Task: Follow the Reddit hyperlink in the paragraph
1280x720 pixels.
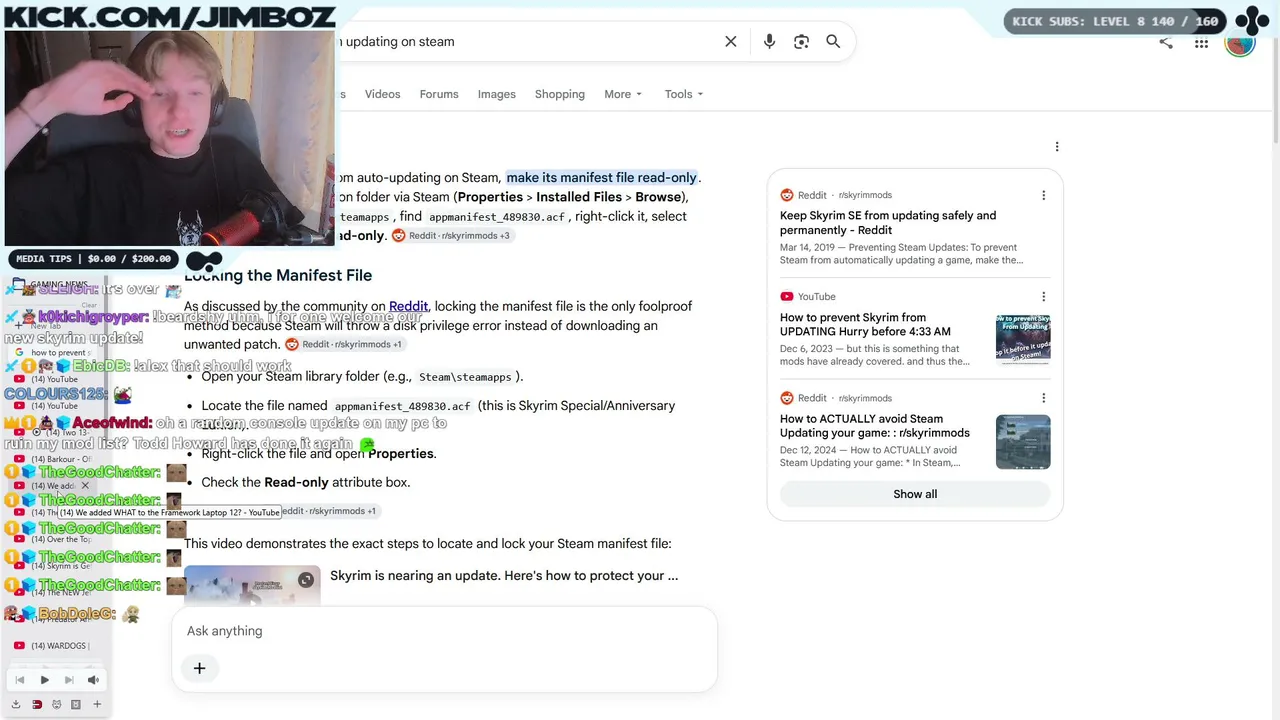Action: coord(408,306)
